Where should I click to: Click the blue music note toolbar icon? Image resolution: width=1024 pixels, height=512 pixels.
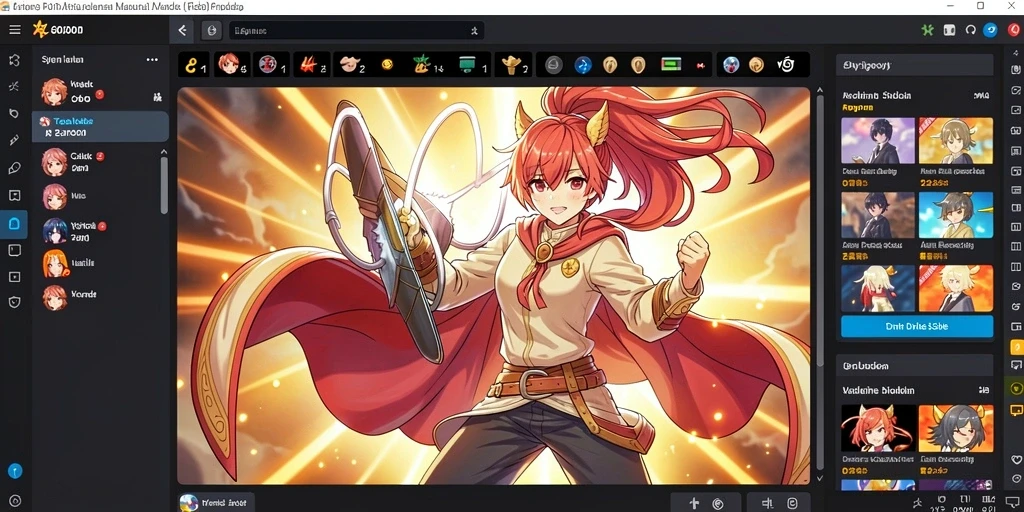[x=583, y=65]
